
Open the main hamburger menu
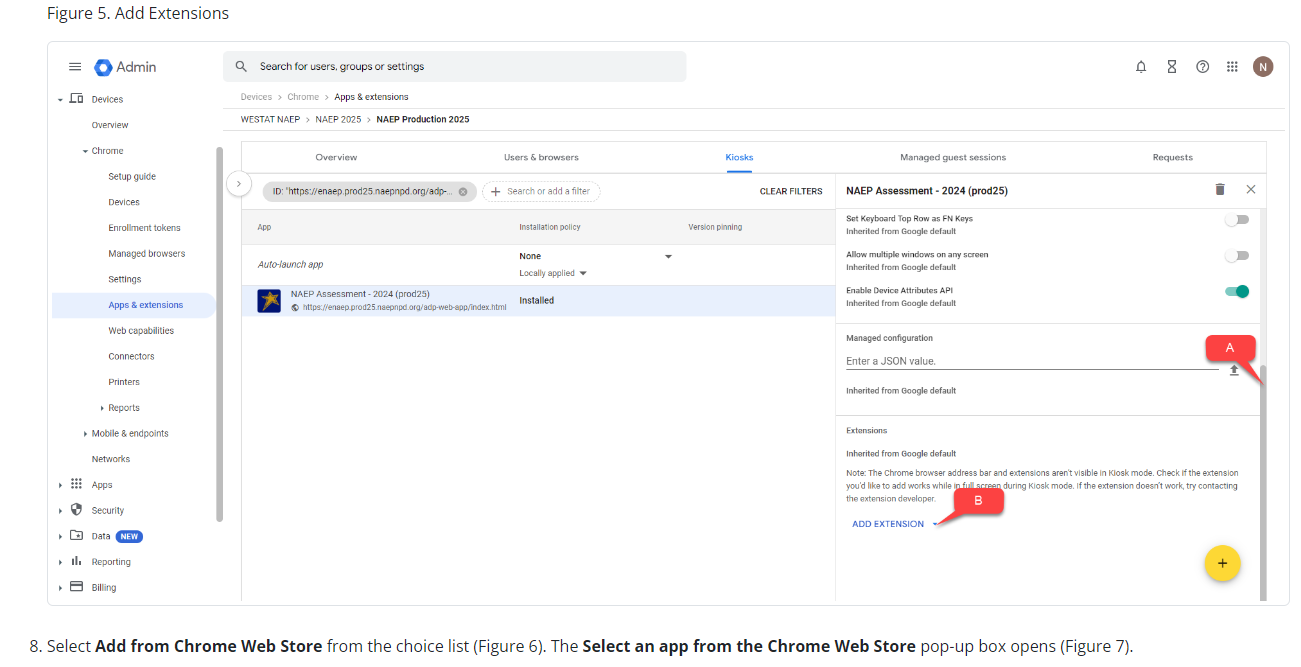click(75, 67)
